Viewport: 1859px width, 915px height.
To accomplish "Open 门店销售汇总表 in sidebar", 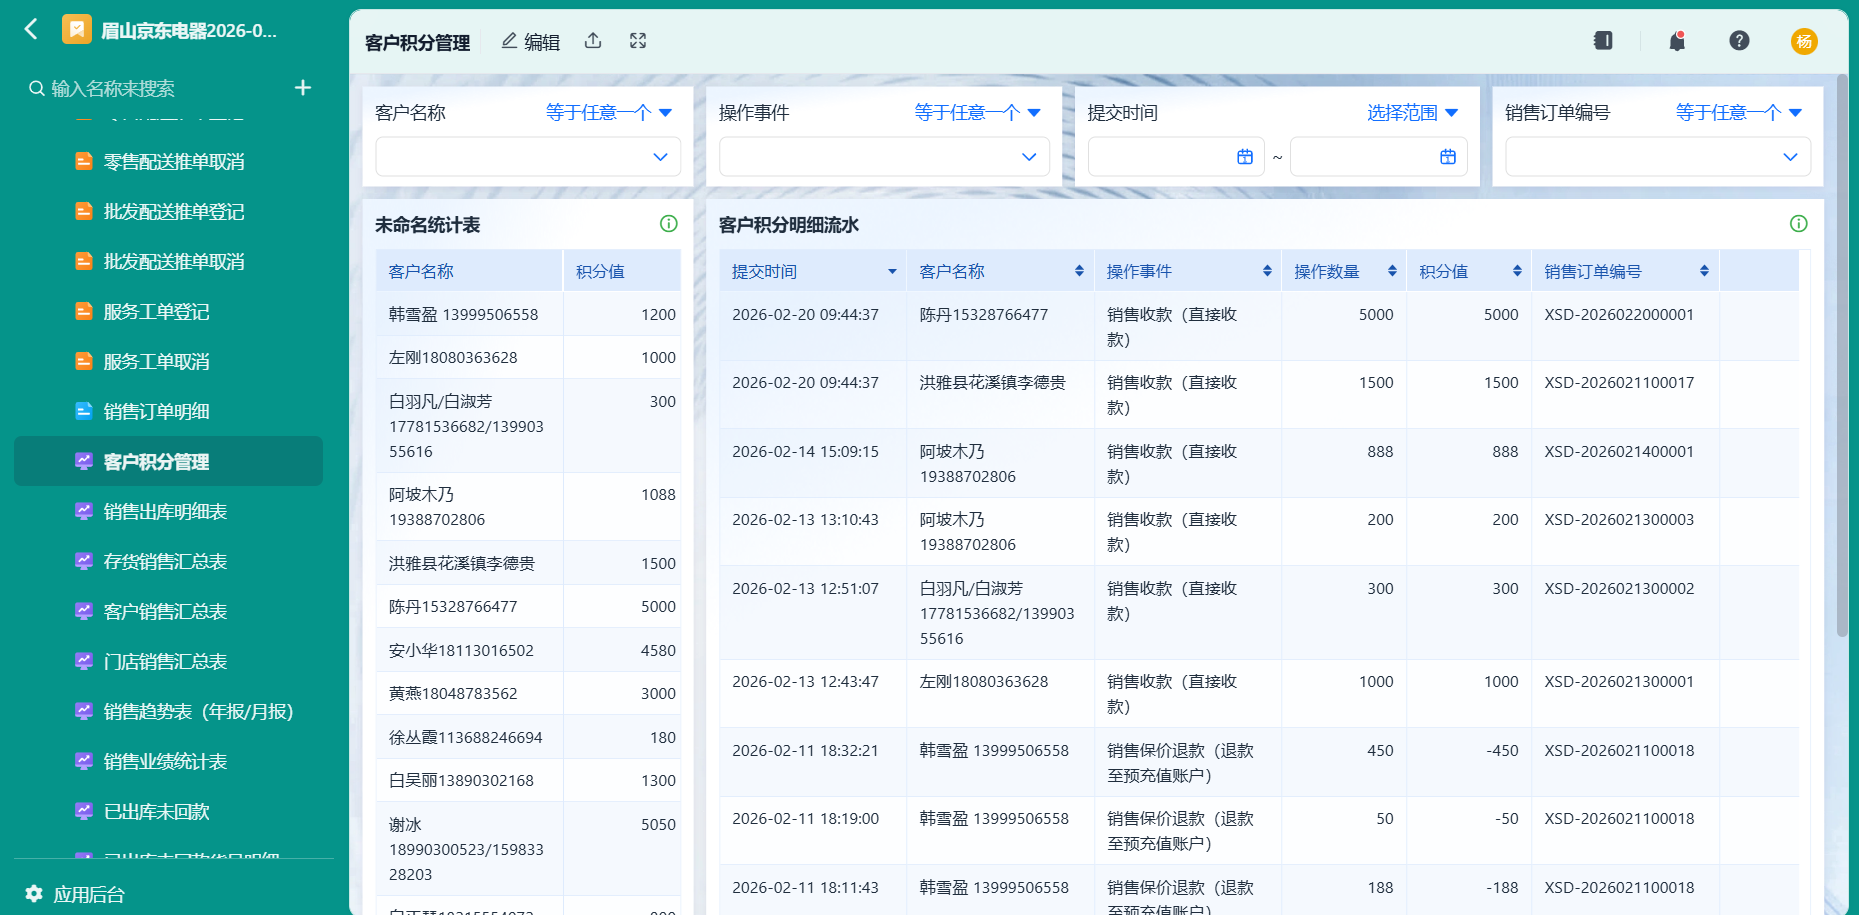I will [168, 661].
